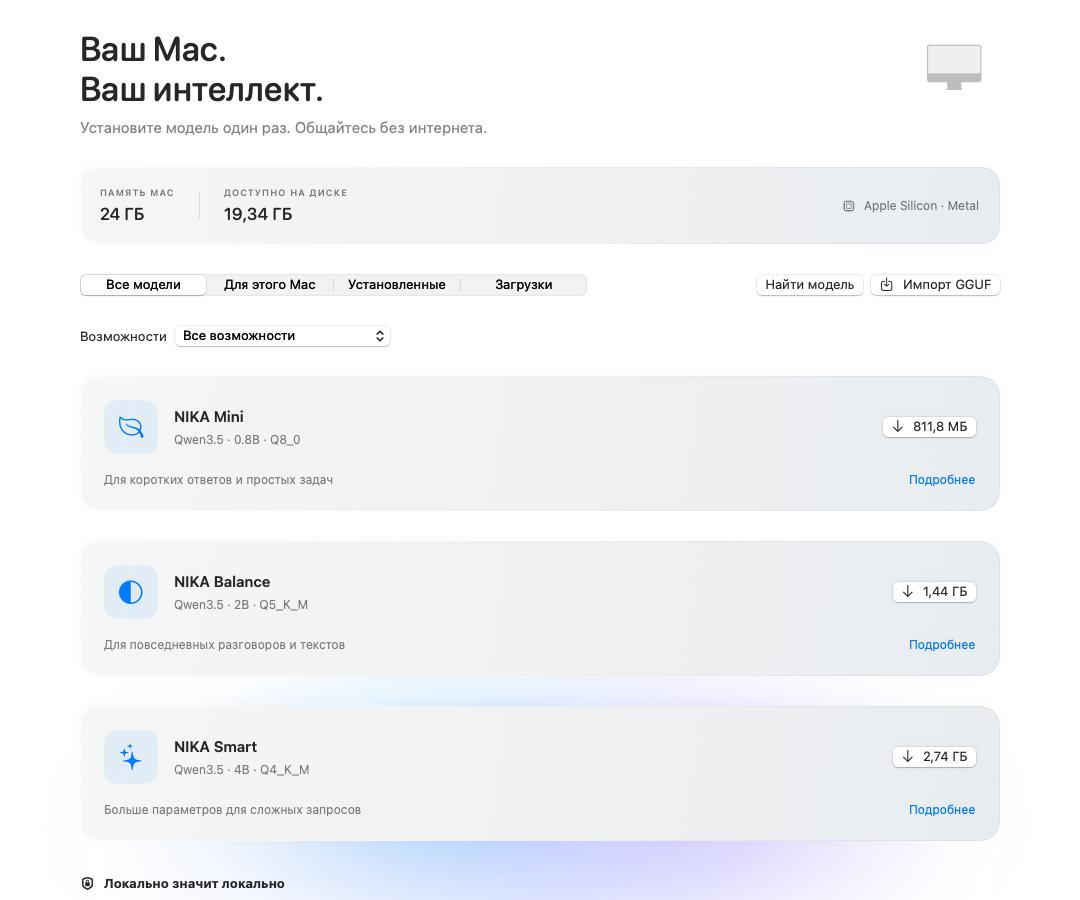This screenshot has width=1080, height=900.
Task: Switch to the Для этого Mac tab
Action: [269, 285]
